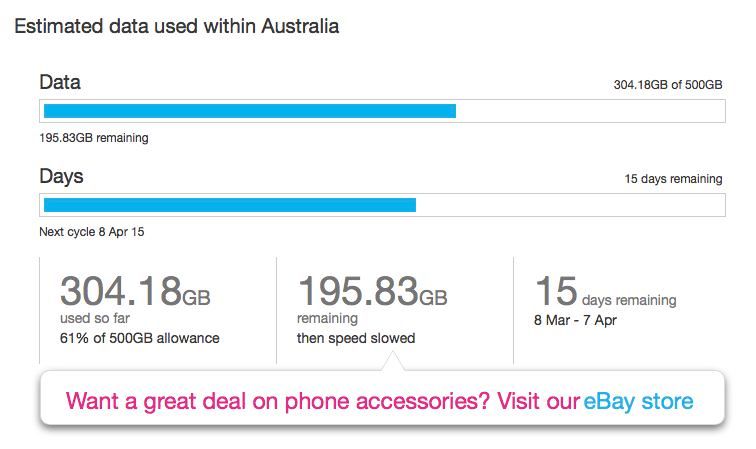Click the pink "Want a great deal" promo text
Image resolution: width=756 pixels, height=449 pixels.
(322, 402)
